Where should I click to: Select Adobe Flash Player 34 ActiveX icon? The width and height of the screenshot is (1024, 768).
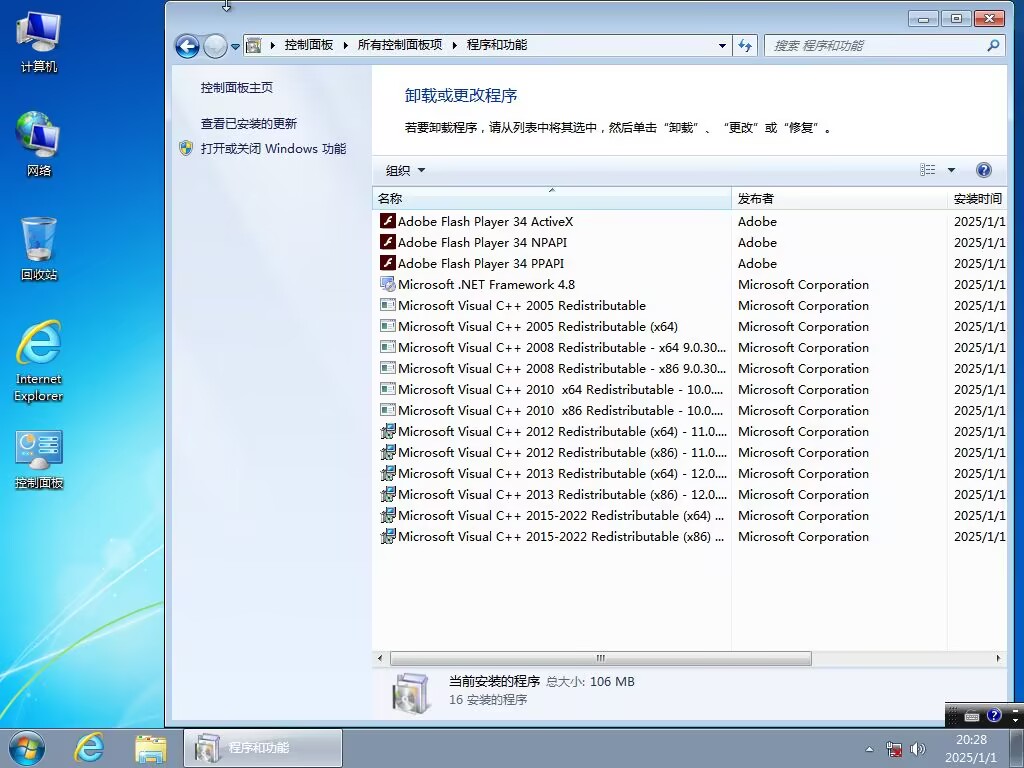(x=388, y=221)
